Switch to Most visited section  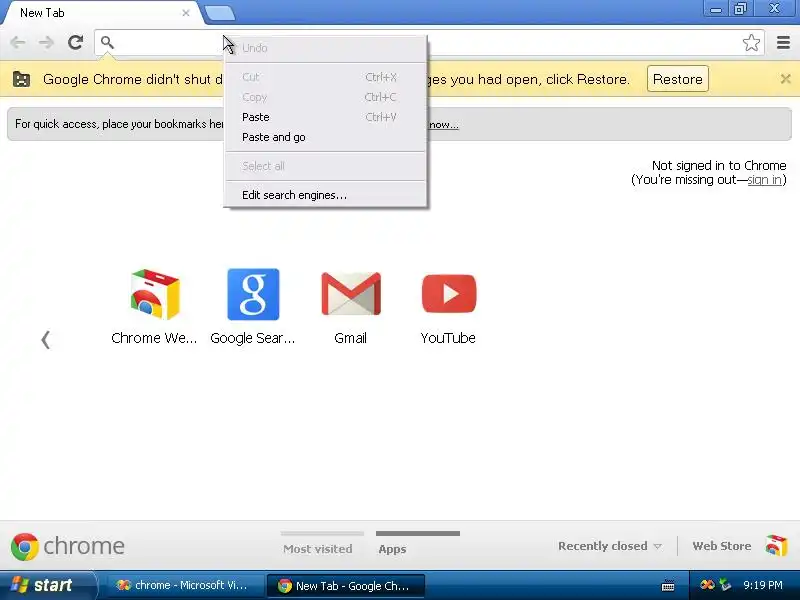pyautogui.click(x=318, y=549)
